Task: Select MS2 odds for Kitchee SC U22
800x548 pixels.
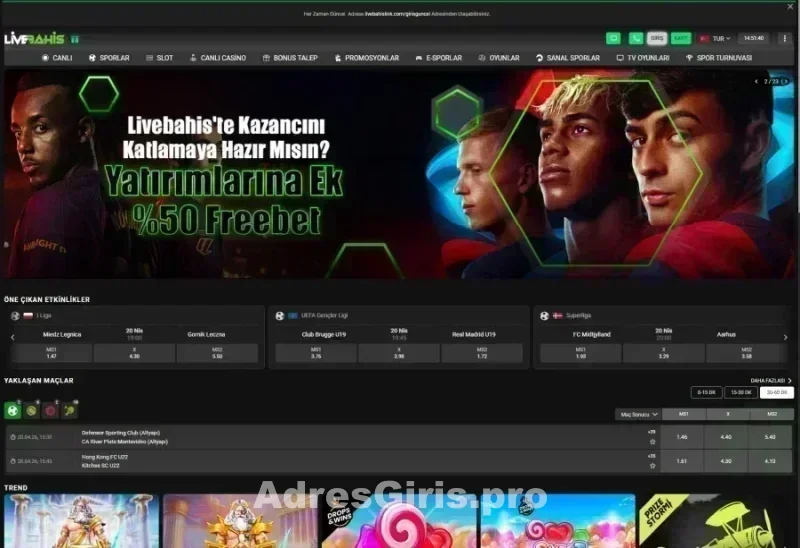Action: click(x=770, y=461)
